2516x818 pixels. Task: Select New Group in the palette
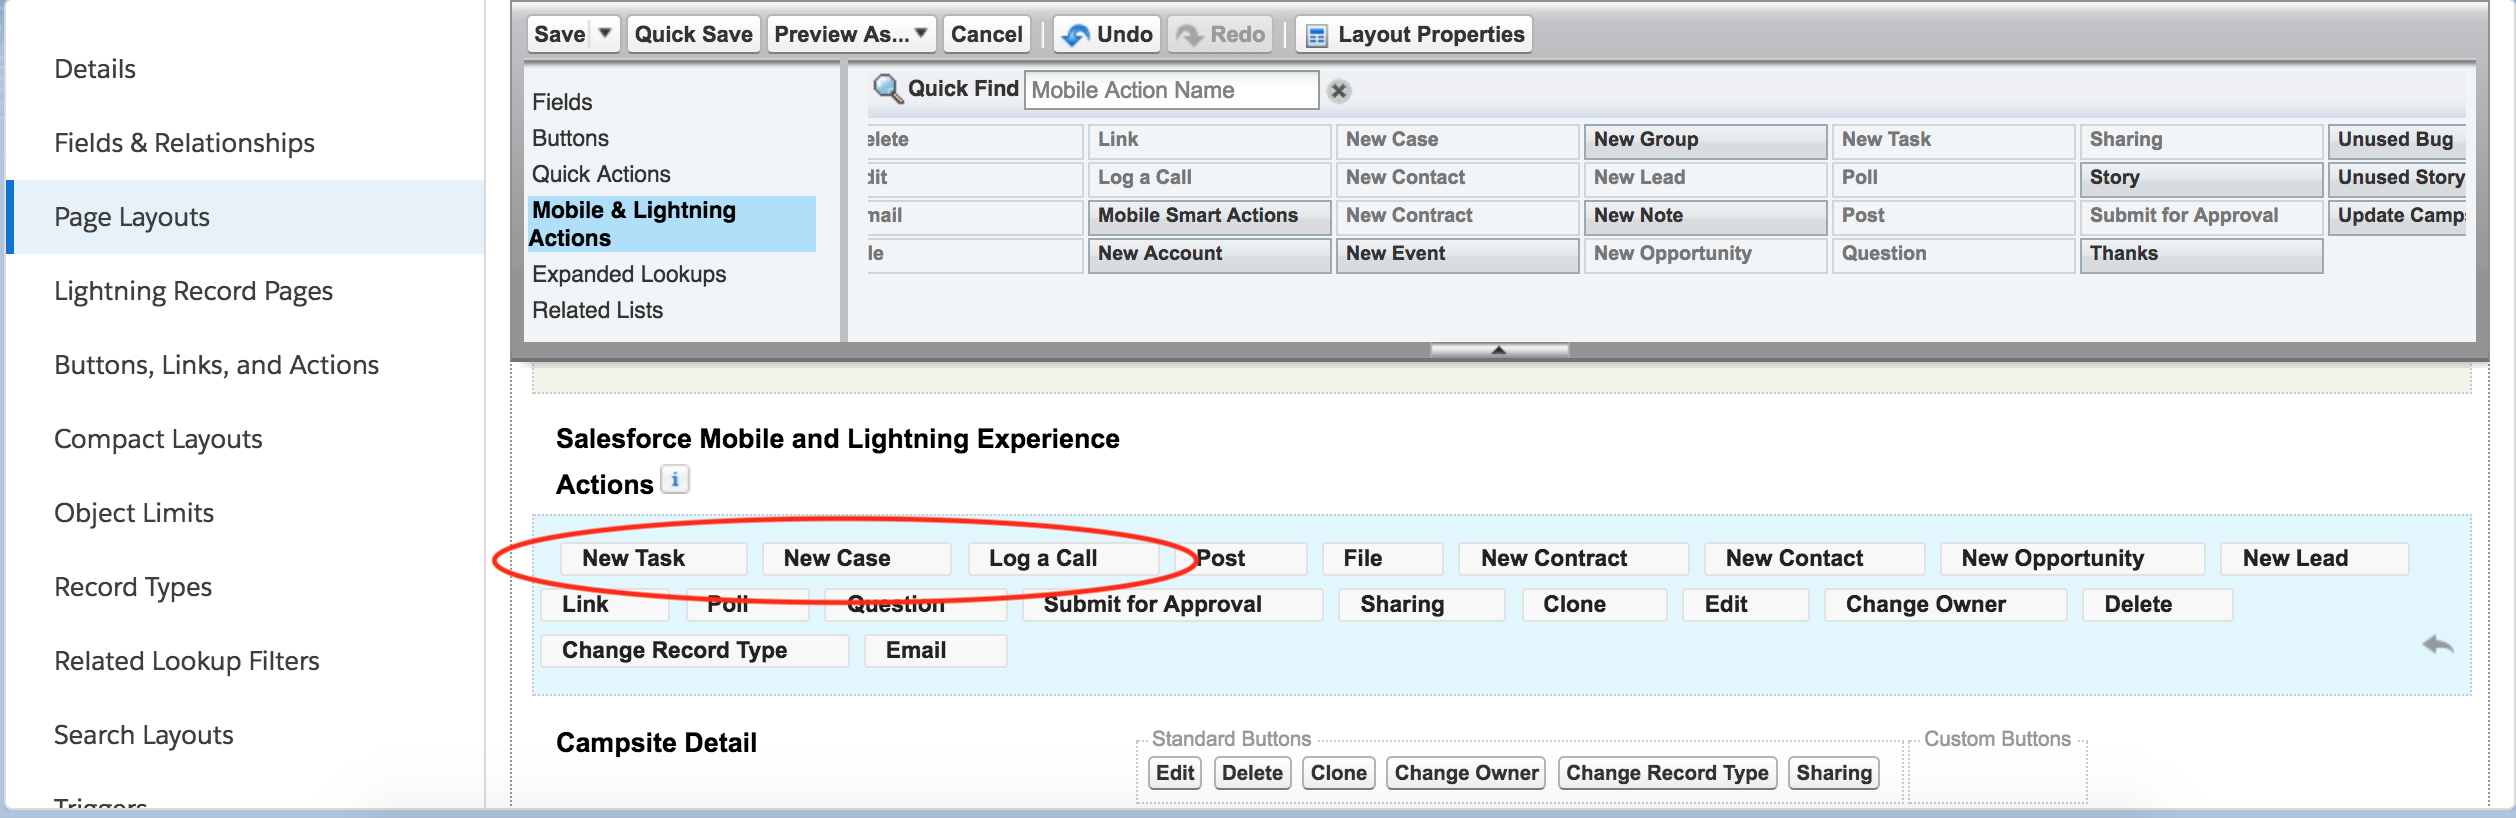tap(1705, 140)
